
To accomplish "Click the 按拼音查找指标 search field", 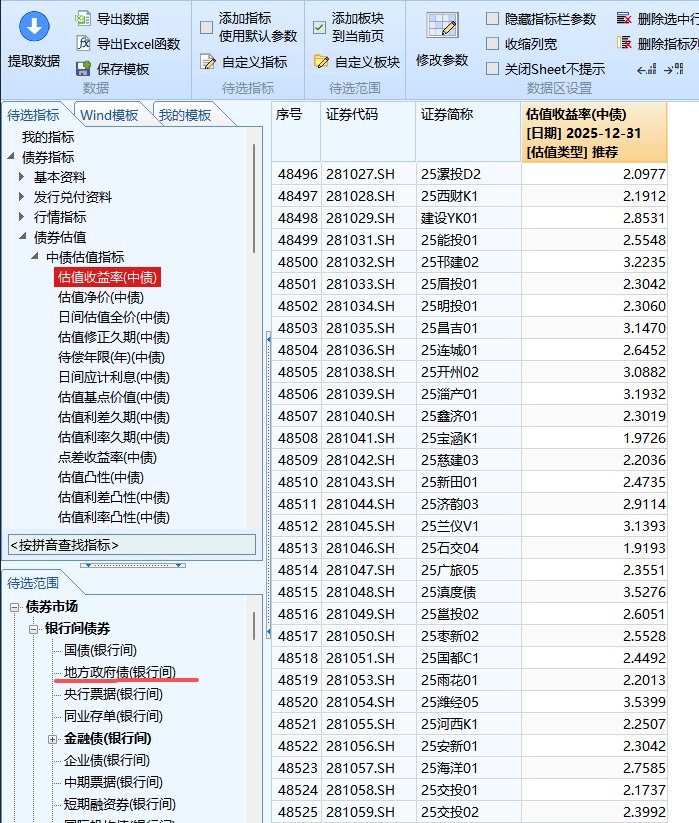I will pyautogui.click(x=131, y=545).
